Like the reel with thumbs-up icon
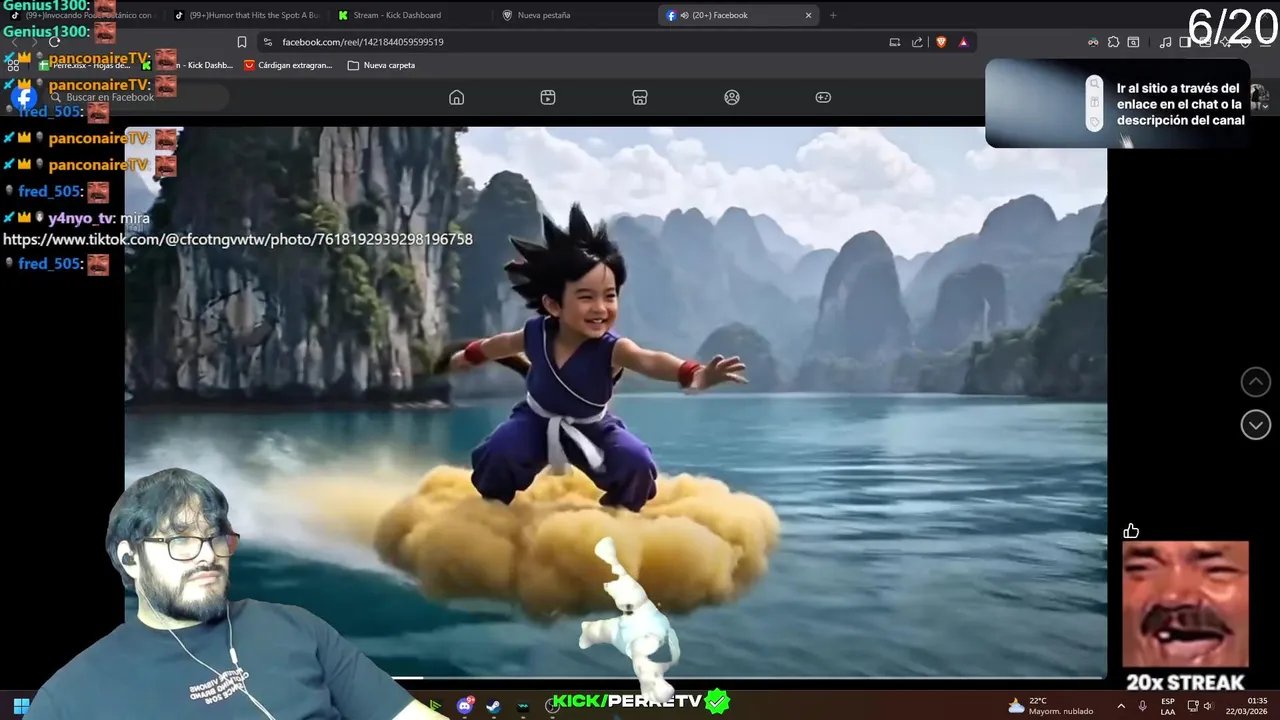Screen dimensions: 1280x720 1131,531
